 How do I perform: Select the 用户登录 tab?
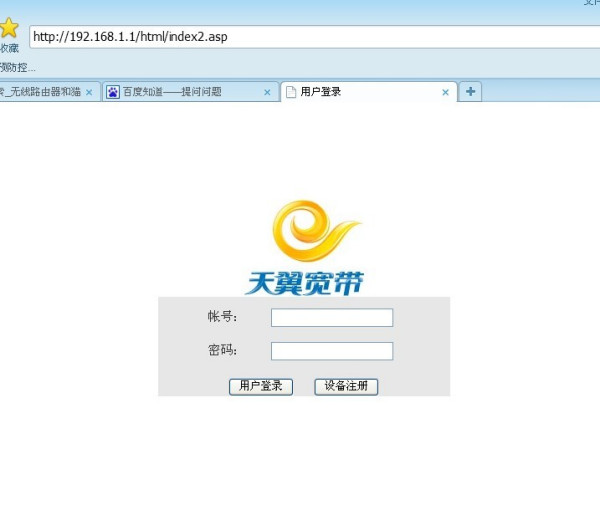click(369, 92)
